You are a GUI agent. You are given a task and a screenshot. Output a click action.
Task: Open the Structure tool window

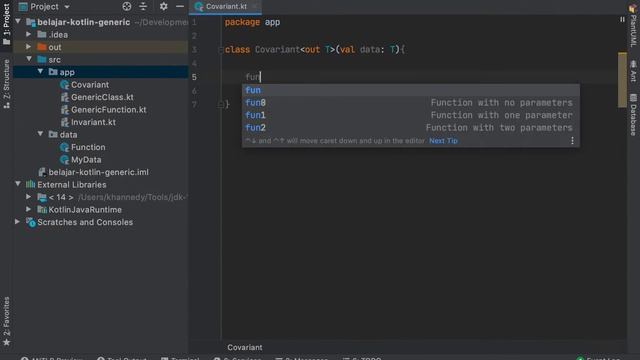coord(6,84)
